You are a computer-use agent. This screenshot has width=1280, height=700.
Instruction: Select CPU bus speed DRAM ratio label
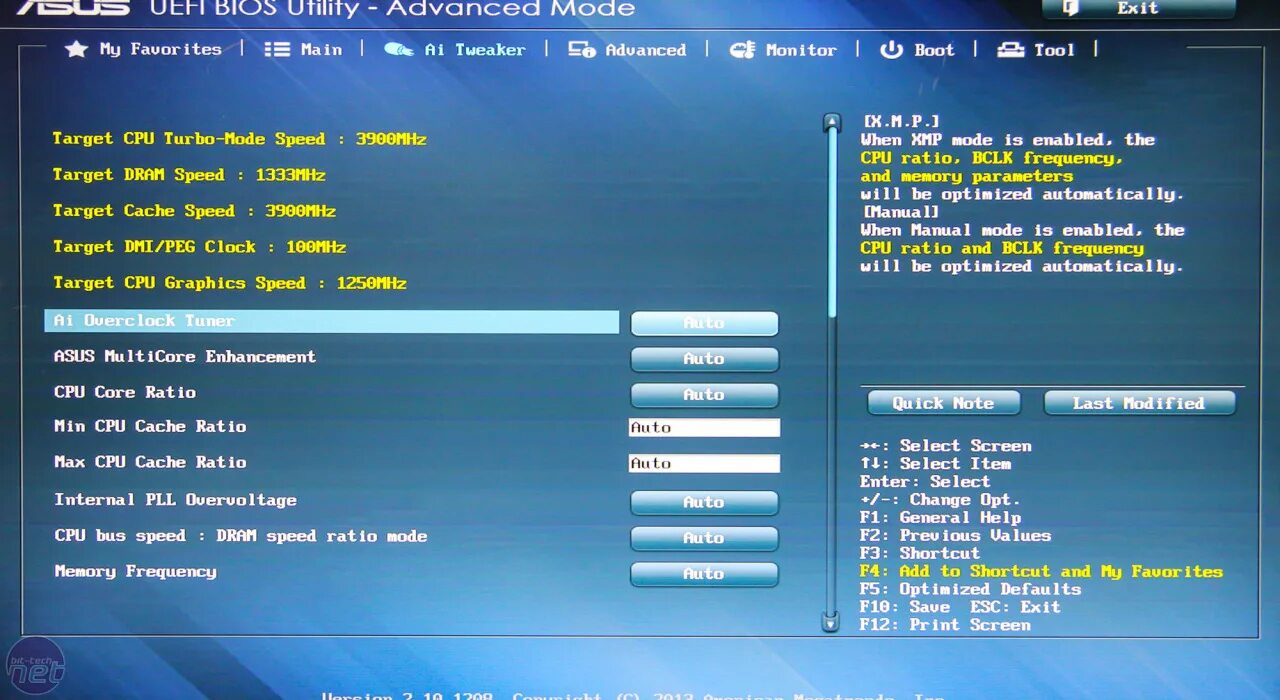pyautogui.click(x=240, y=537)
